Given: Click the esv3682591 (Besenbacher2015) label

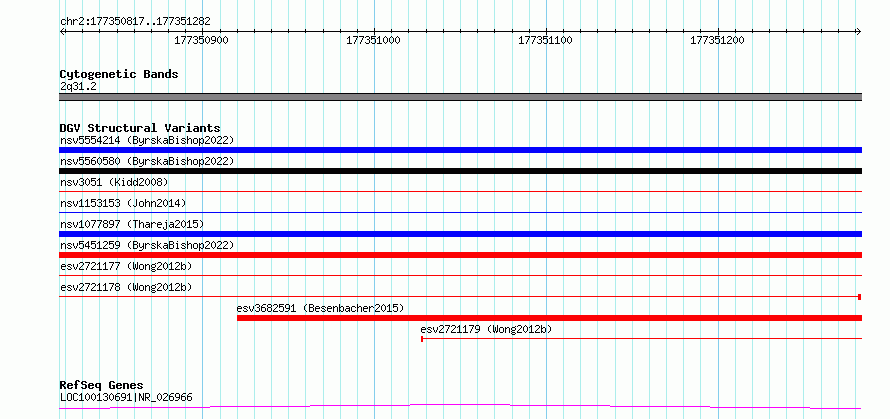Looking at the screenshot, I should [x=320, y=308].
